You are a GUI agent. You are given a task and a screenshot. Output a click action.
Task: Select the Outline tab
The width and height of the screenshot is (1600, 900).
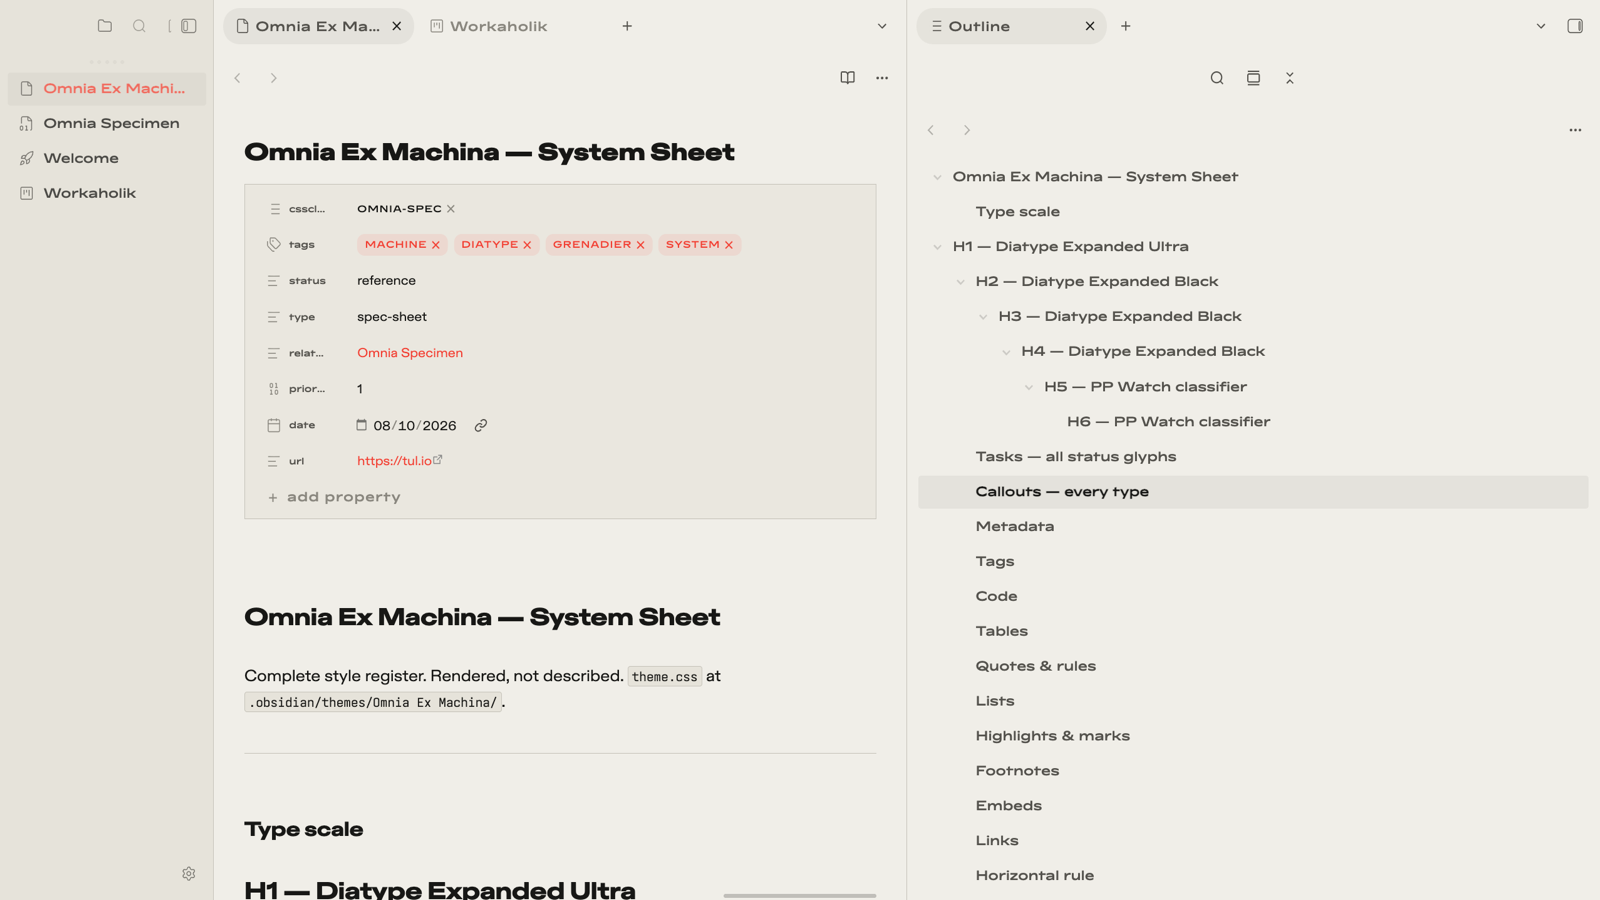pos(1011,26)
